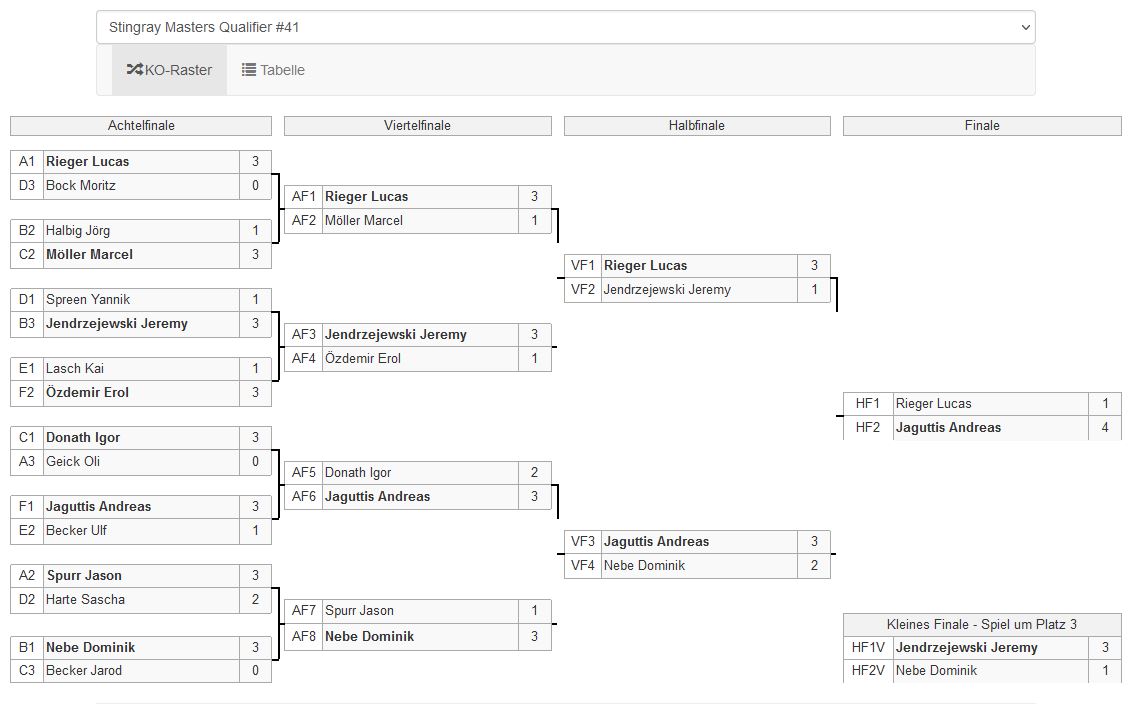Select Nebe Dominik in the Halbfinale
Screen dimensions: 1128x708
click(x=644, y=566)
